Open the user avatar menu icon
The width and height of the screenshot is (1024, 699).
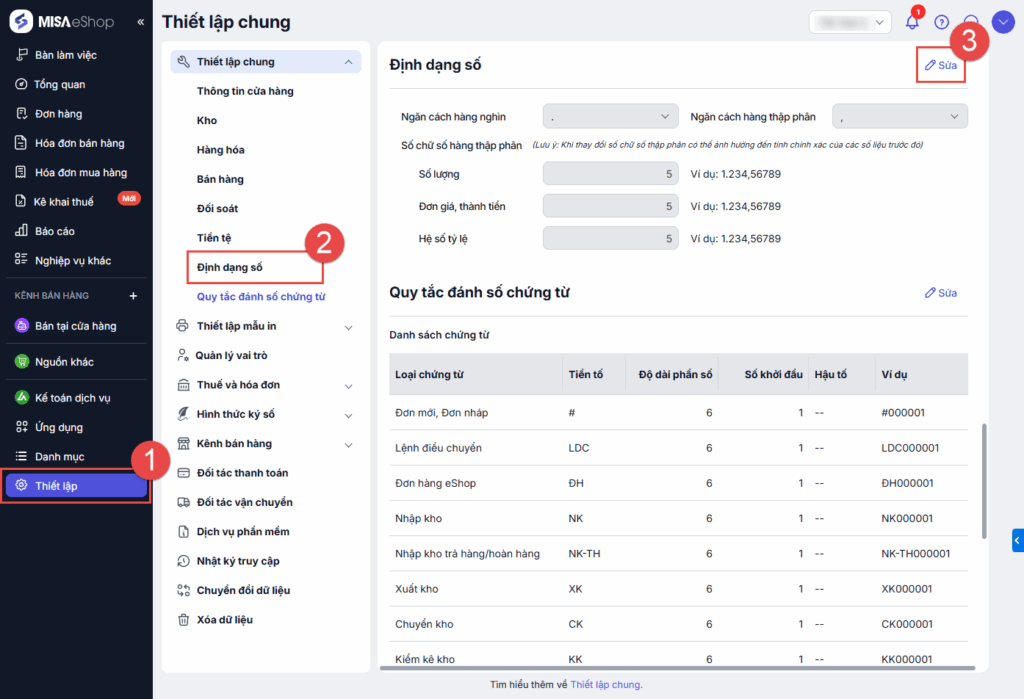pyautogui.click(x=1003, y=22)
